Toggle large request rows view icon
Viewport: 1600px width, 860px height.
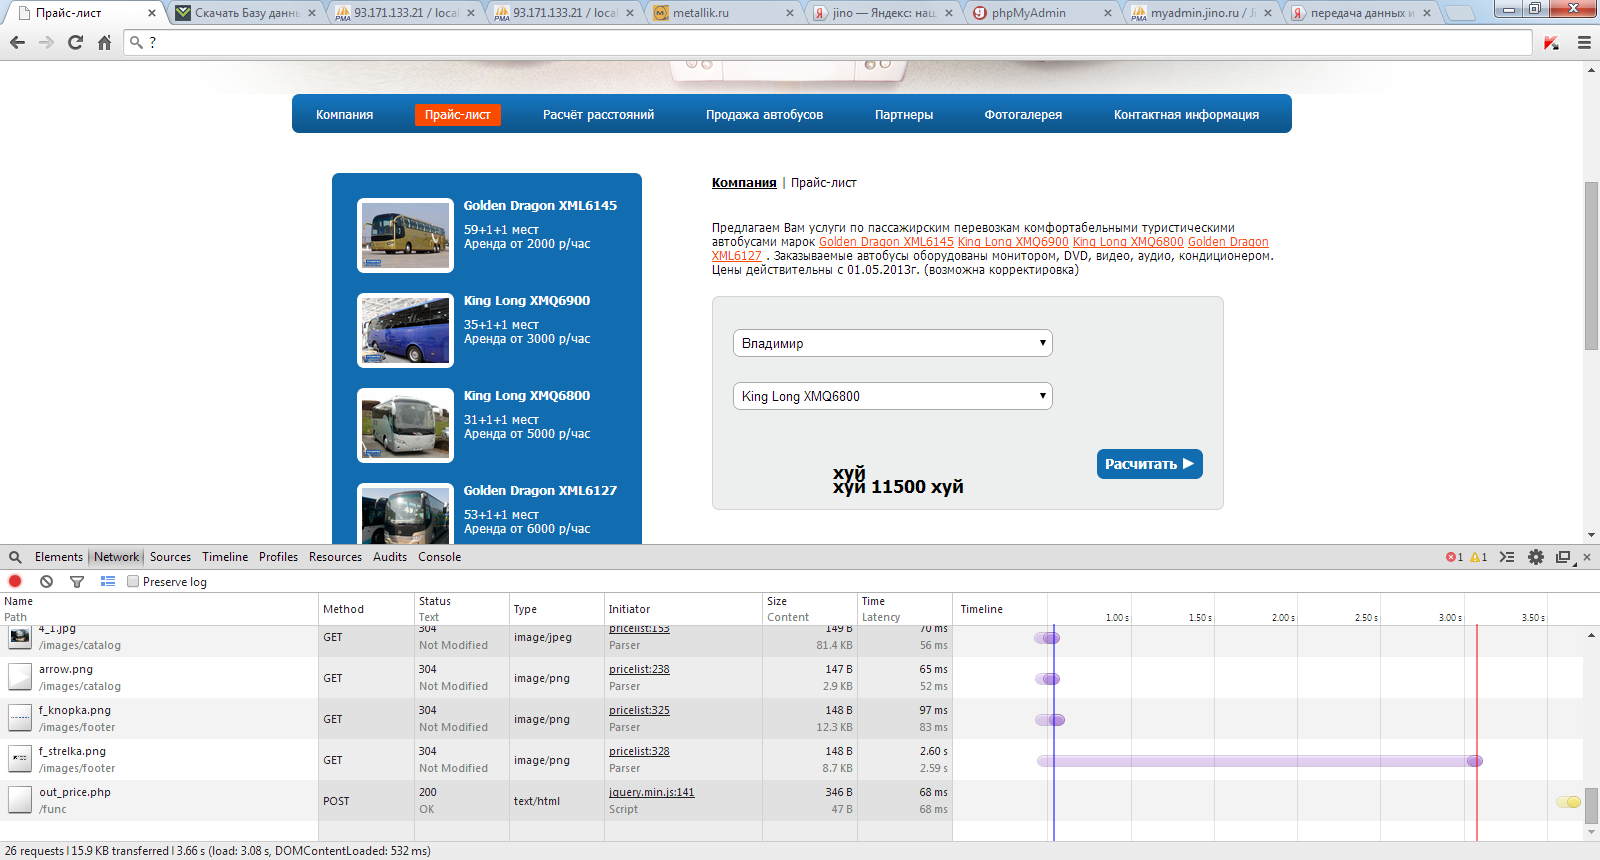pos(108,581)
